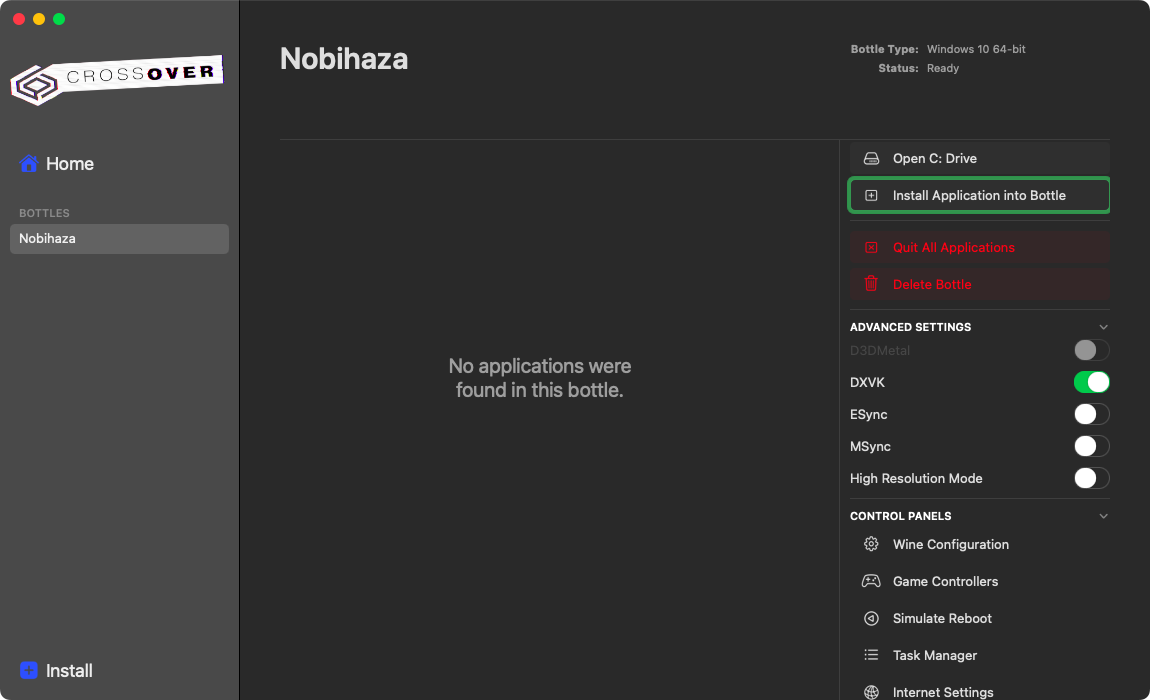Click the blue Install plus icon
Image resolution: width=1150 pixels, height=700 pixels.
point(29,671)
